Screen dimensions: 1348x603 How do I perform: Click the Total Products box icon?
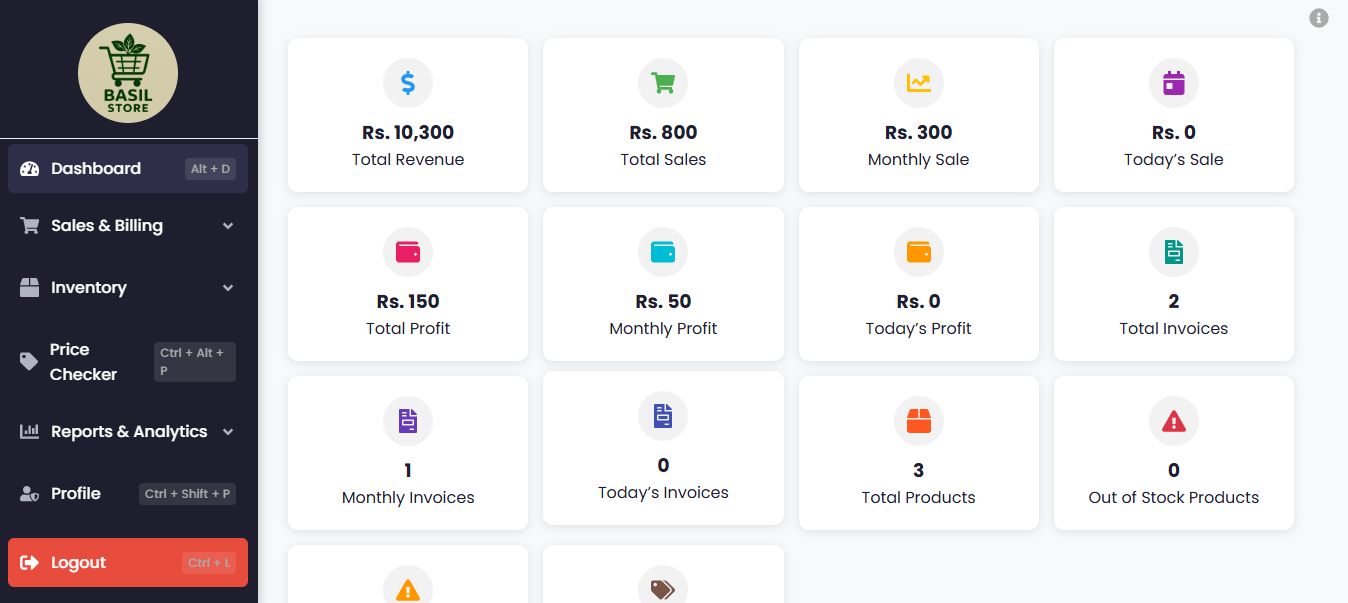click(x=918, y=421)
